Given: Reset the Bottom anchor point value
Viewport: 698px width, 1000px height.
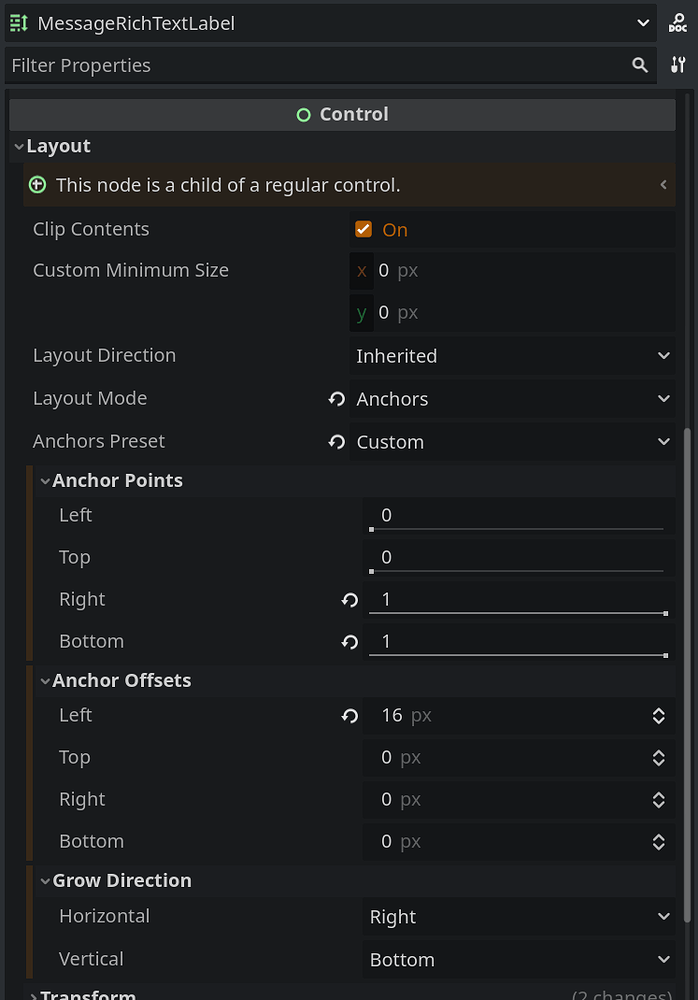Looking at the screenshot, I should point(349,641).
